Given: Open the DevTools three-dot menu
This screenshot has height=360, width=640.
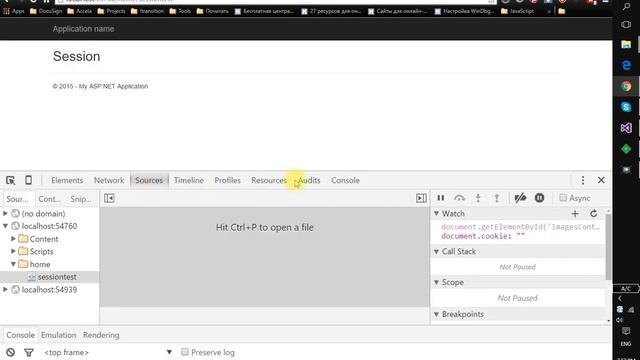Looking at the screenshot, I should click(x=583, y=180).
